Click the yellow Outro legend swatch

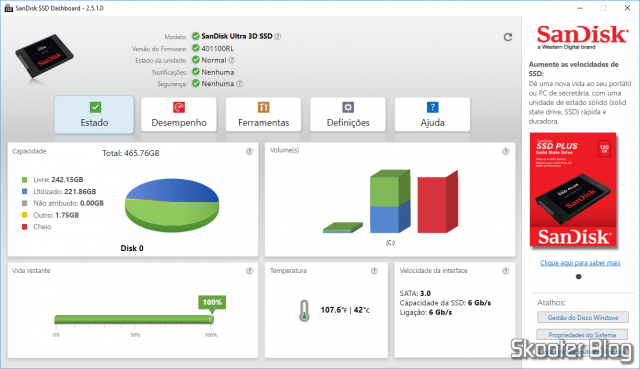point(24,215)
